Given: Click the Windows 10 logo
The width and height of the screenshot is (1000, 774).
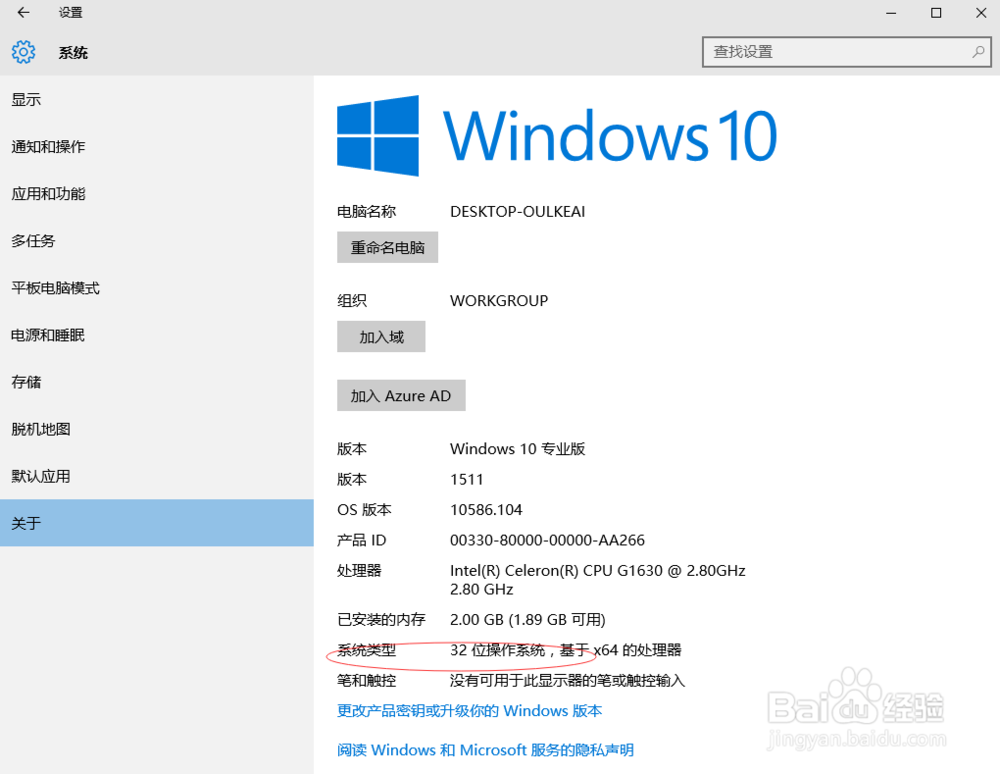Looking at the screenshot, I should click(557, 135).
